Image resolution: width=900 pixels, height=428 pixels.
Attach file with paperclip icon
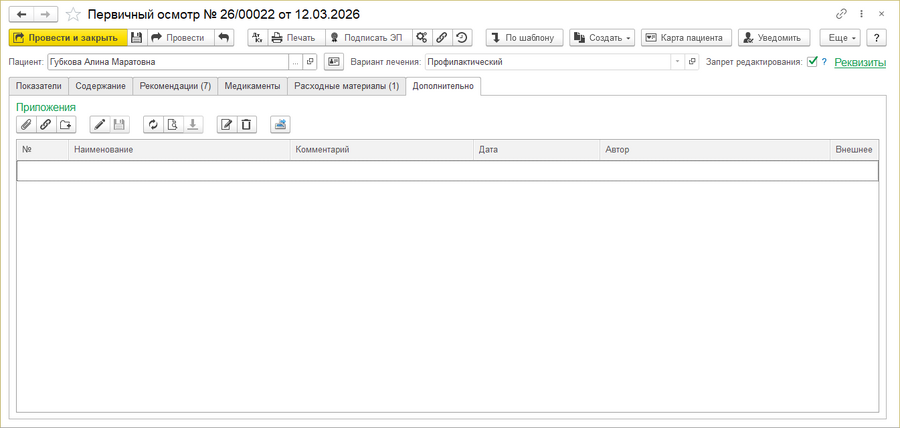[x=26, y=124]
